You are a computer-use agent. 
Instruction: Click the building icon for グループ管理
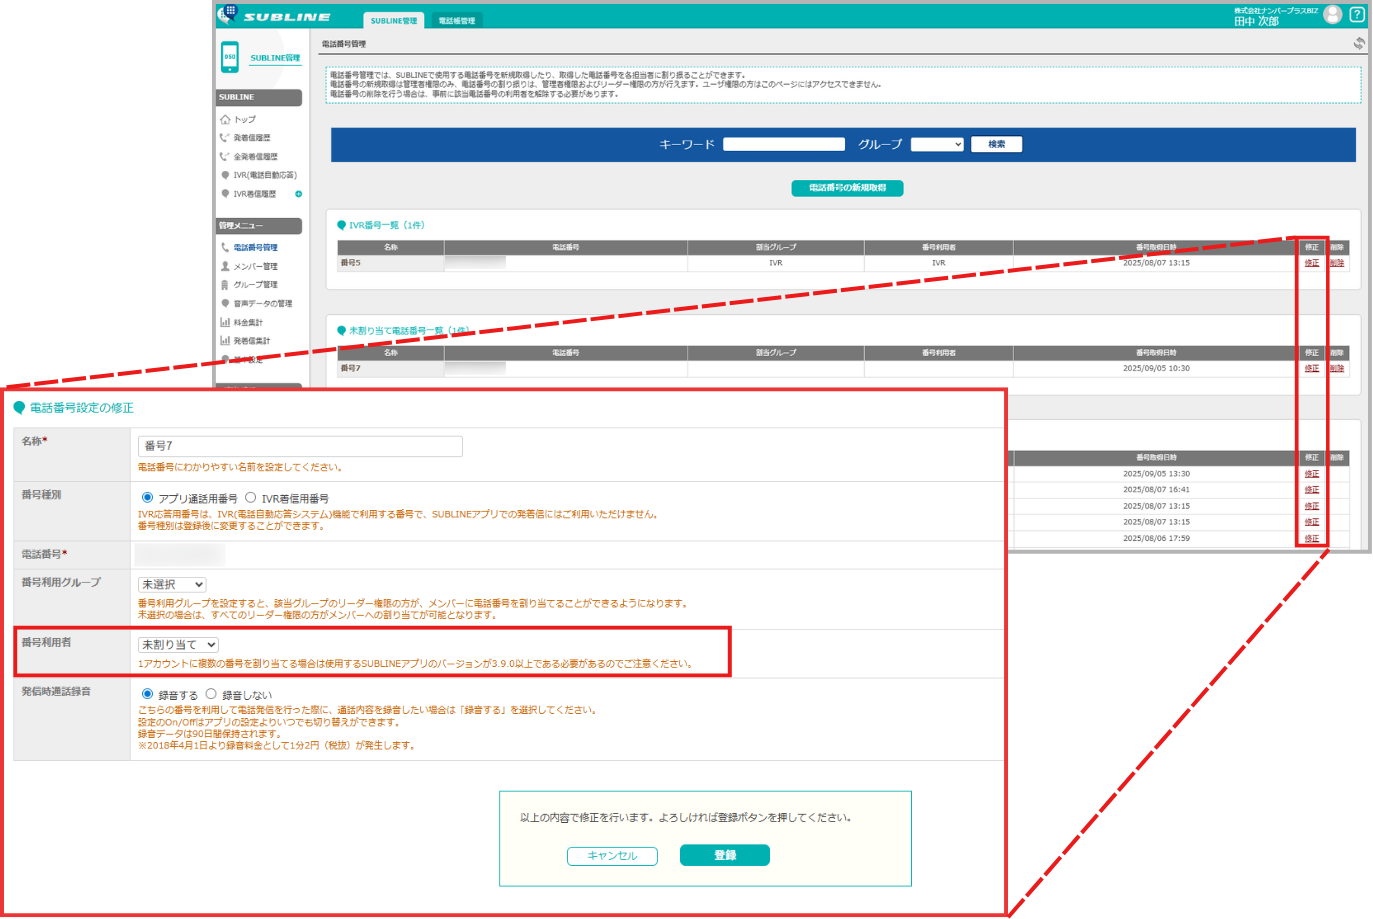pyautogui.click(x=225, y=285)
